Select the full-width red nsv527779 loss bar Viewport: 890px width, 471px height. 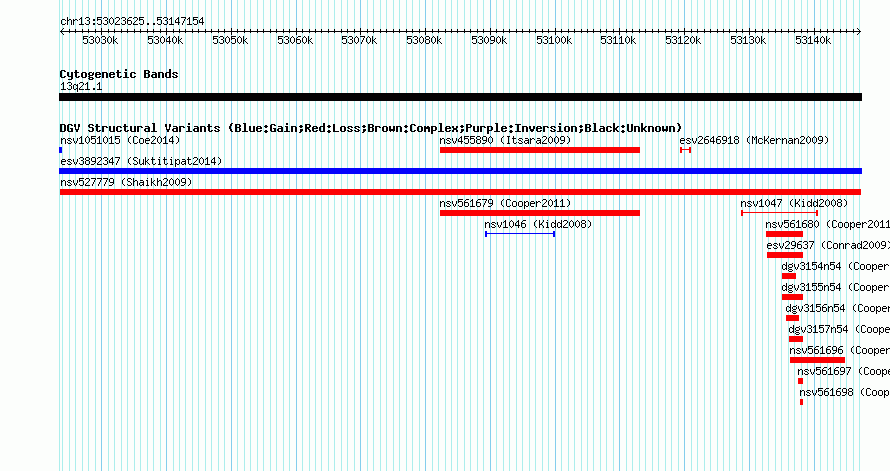pos(460,192)
